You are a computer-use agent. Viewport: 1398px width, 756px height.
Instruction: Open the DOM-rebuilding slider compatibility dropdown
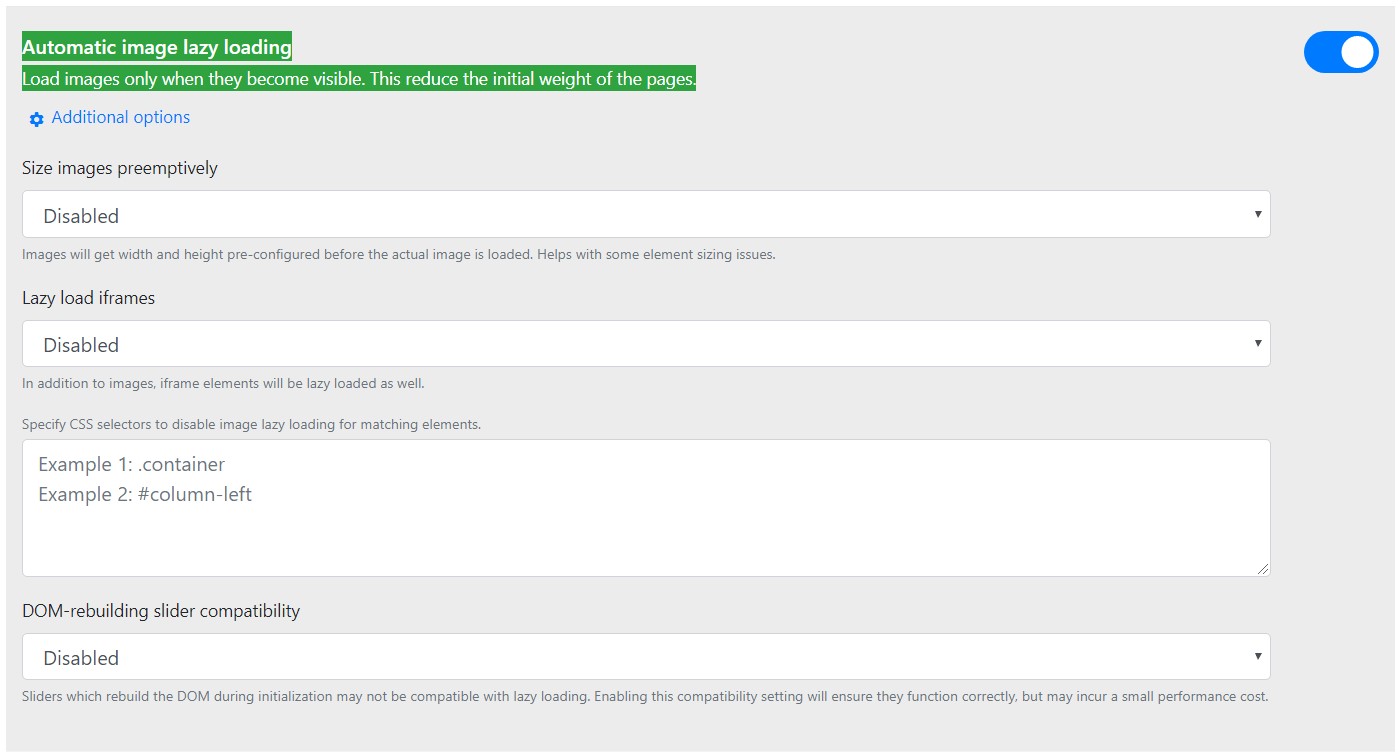click(x=645, y=657)
